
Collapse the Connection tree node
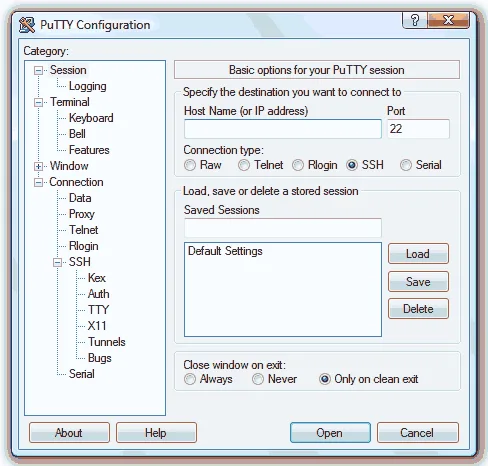39,182
